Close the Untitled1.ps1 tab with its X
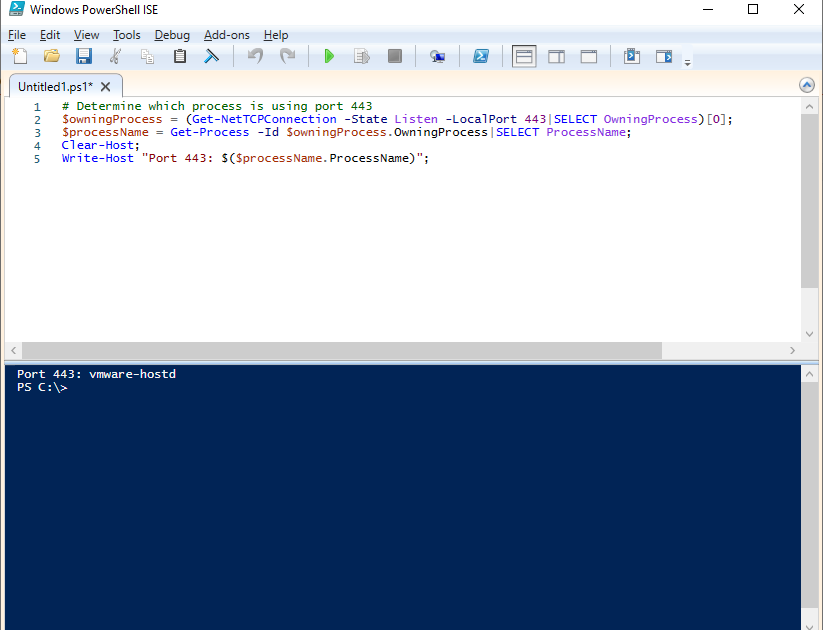The height and width of the screenshot is (630, 823). [x=105, y=86]
